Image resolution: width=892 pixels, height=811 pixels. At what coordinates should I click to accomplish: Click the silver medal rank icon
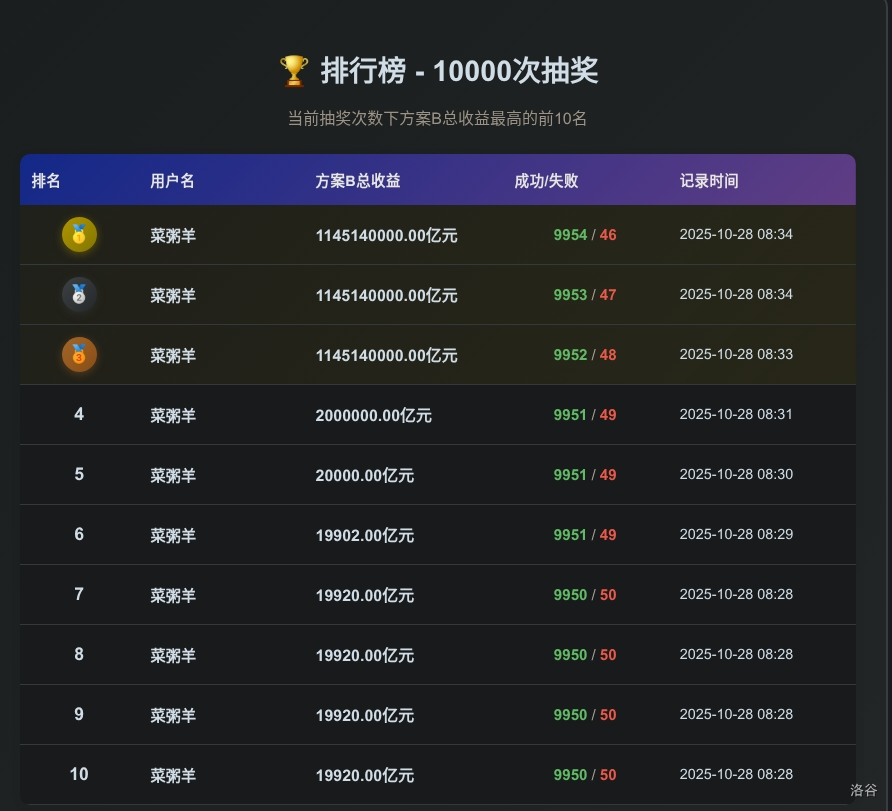(x=79, y=295)
